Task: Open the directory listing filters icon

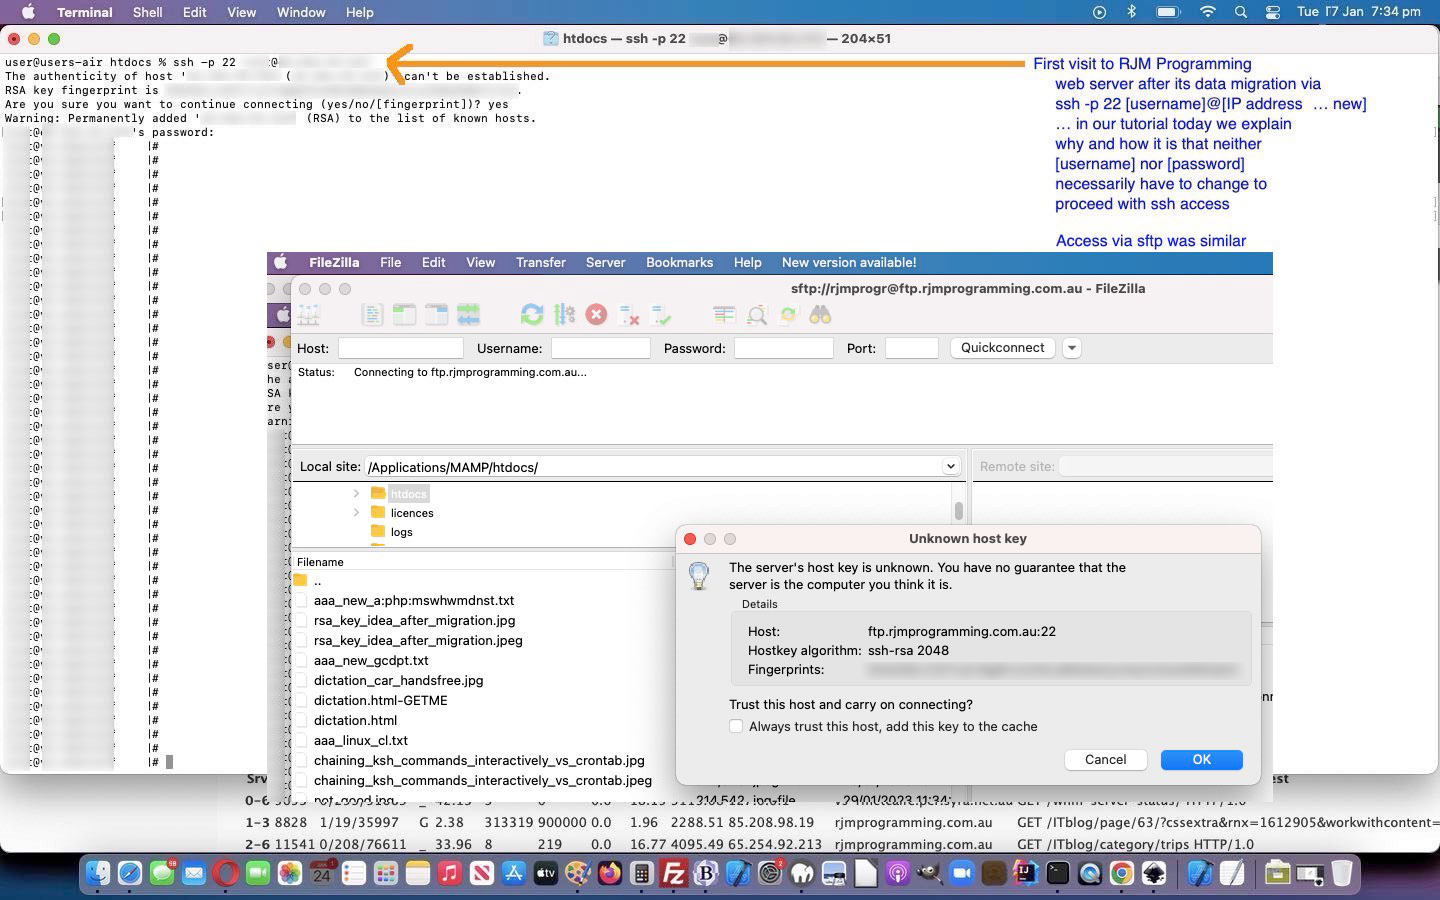Action: click(x=724, y=315)
